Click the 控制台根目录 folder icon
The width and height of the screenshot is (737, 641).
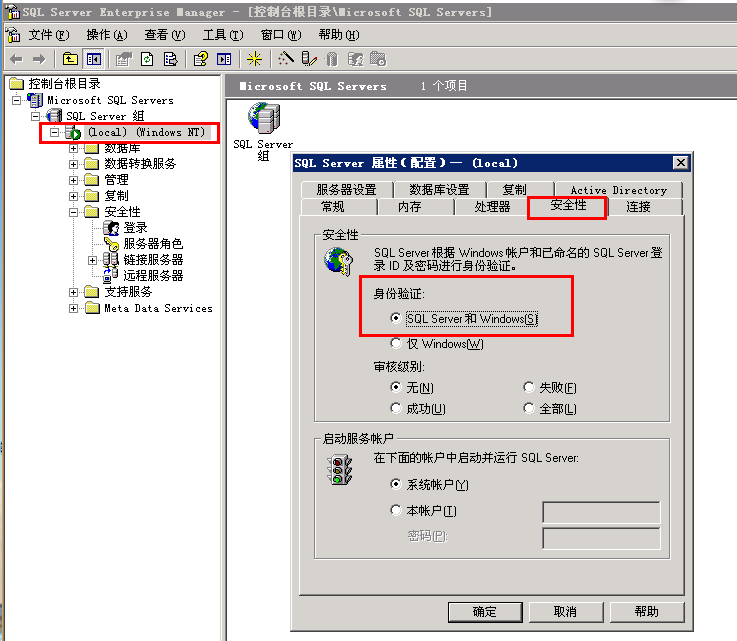point(16,84)
